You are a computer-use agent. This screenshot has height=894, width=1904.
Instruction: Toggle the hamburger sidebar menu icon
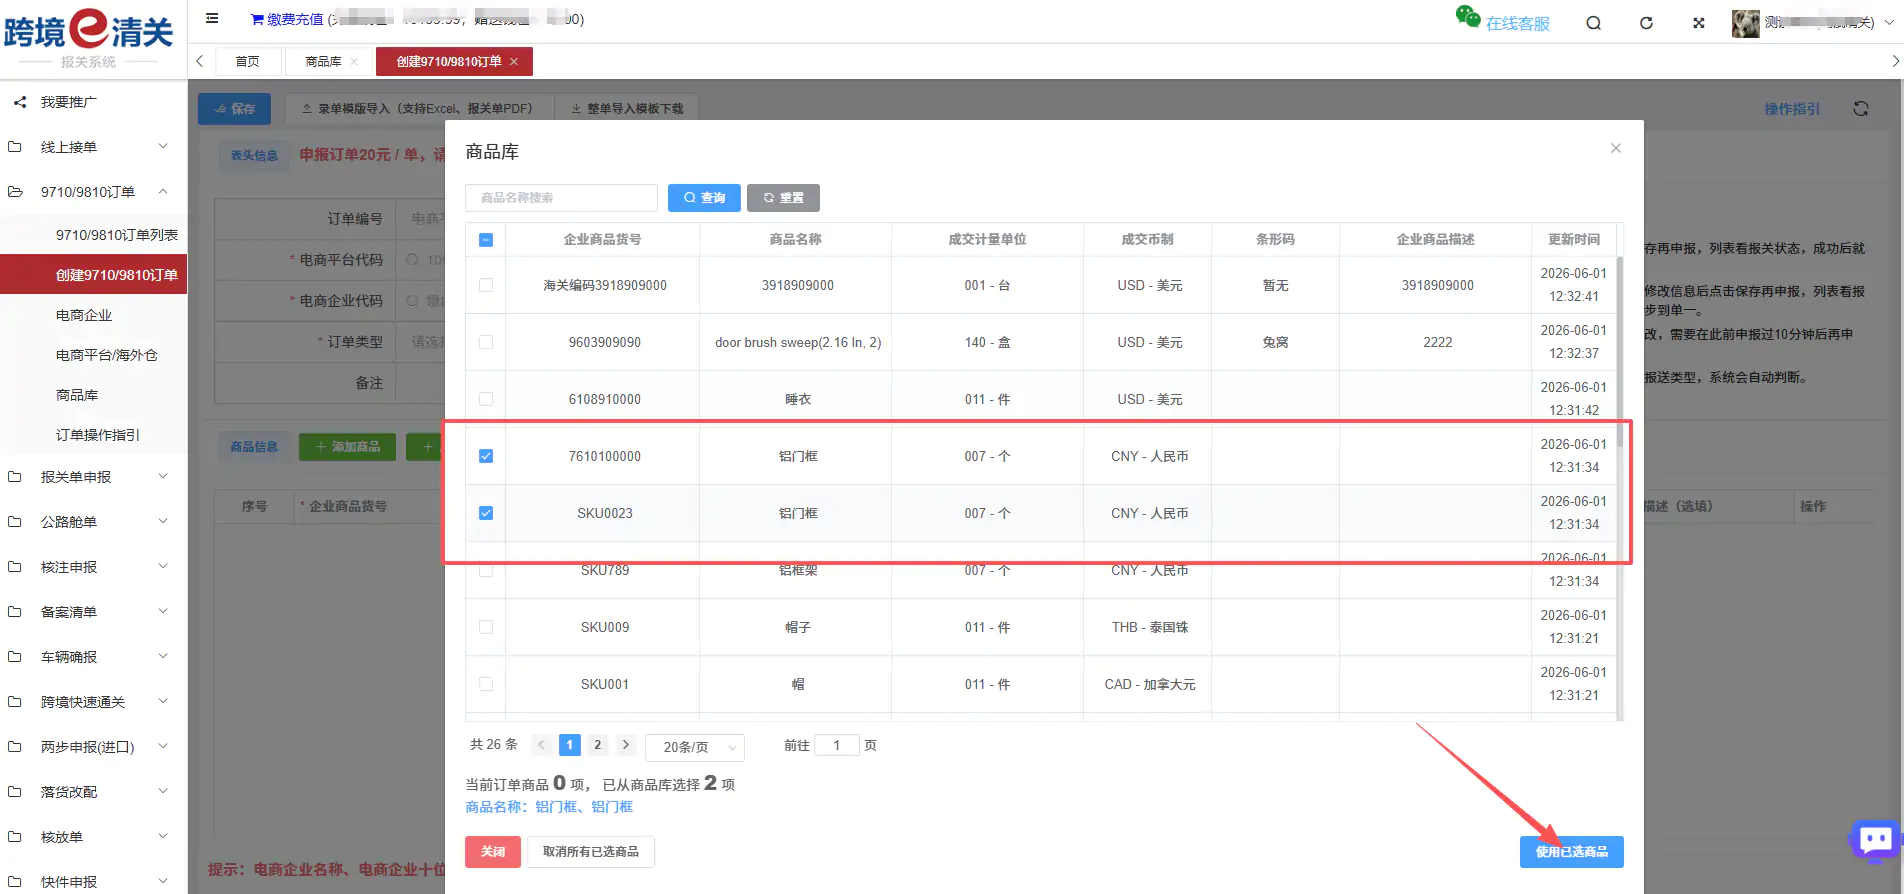pos(212,18)
